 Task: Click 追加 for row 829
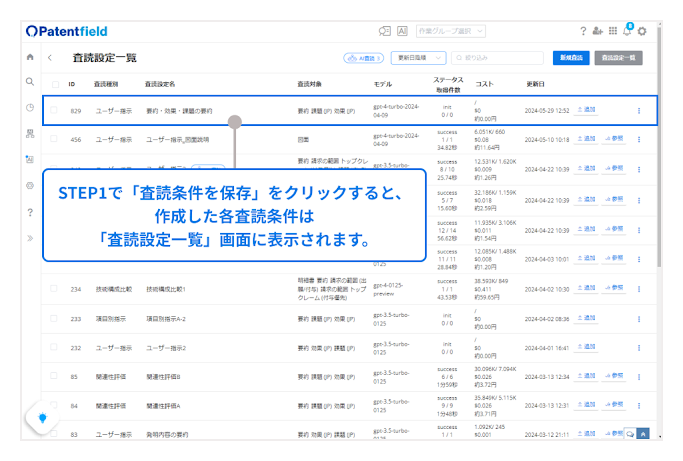click(586, 110)
